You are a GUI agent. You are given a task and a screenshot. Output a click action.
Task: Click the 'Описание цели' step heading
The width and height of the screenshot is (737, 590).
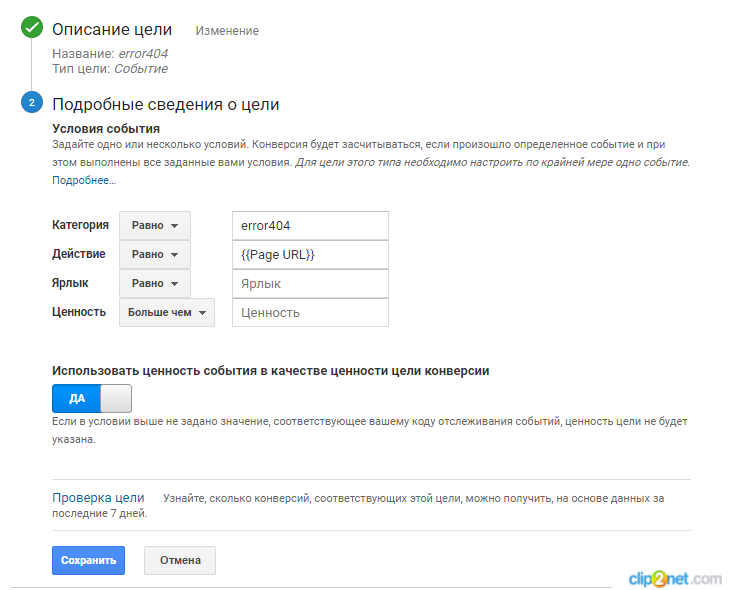[112, 29]
